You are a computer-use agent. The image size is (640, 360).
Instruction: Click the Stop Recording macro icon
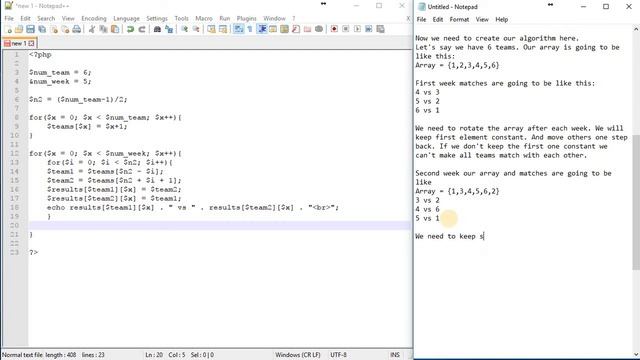[x=346, y=29]
